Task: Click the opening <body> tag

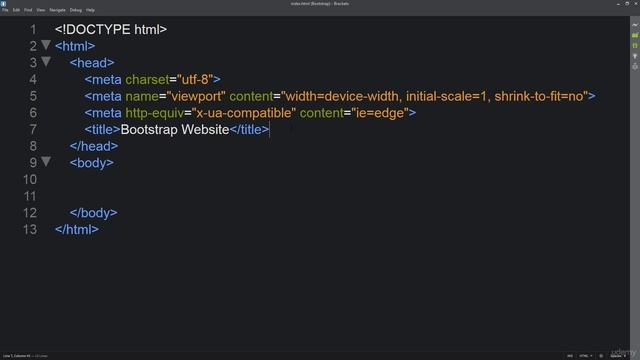Action: pos(92,163)
